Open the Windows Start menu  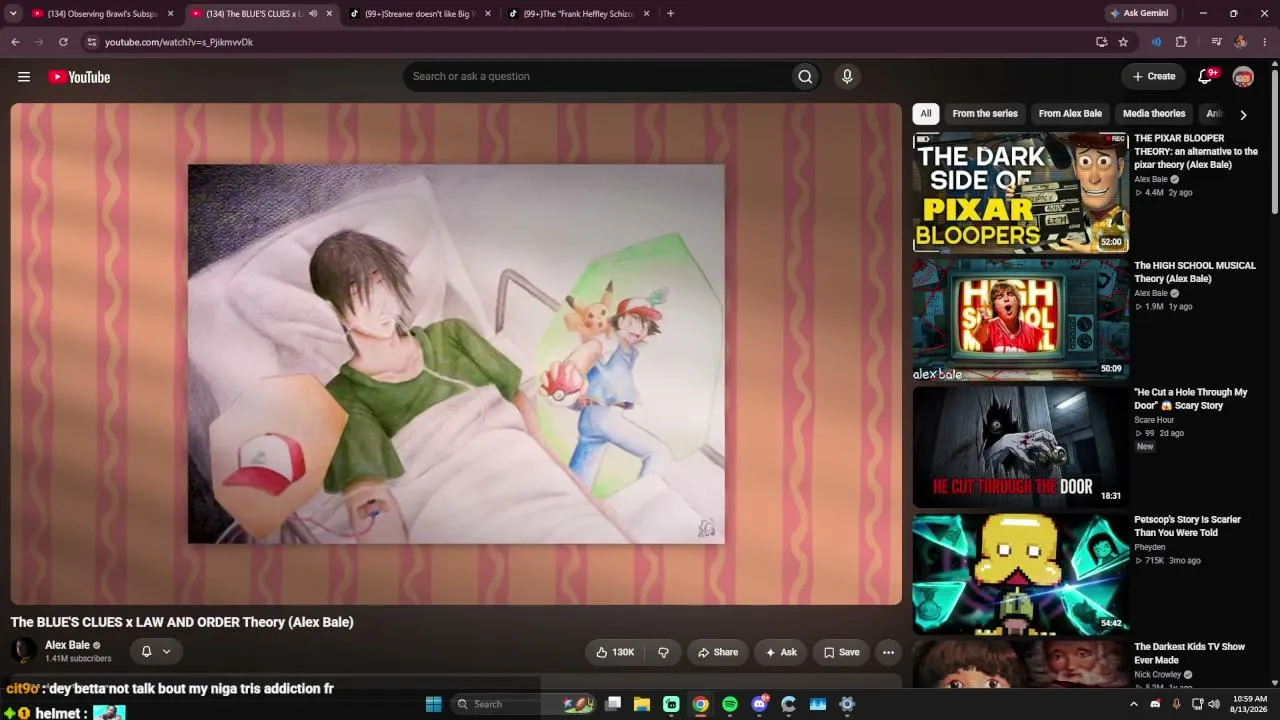(x=433, y=704)
